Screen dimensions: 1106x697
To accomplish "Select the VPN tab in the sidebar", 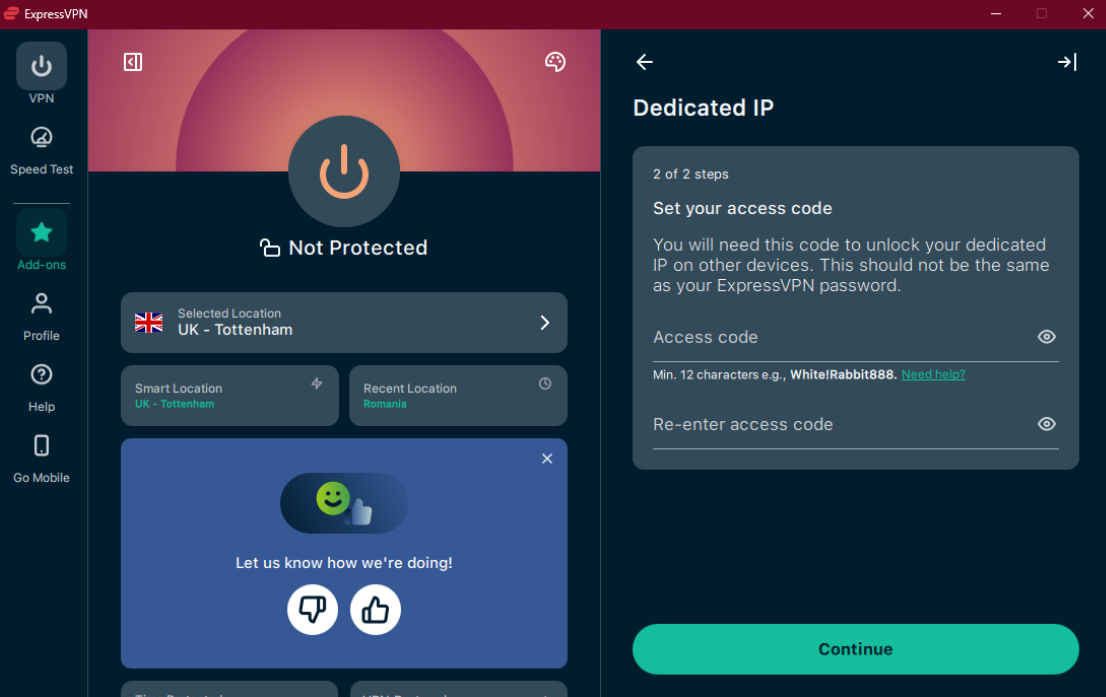I will pyautogui.click(x=41, y=74).
